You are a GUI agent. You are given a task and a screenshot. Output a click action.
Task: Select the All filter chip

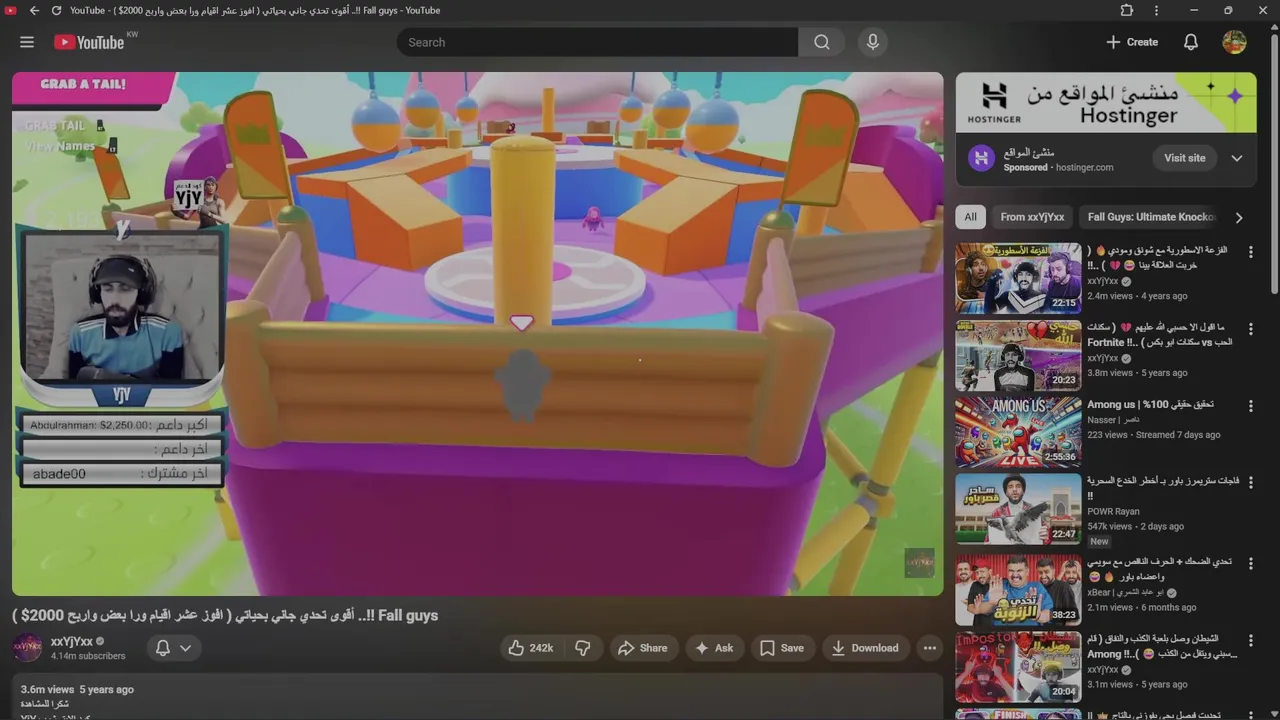tap(970, 217)
